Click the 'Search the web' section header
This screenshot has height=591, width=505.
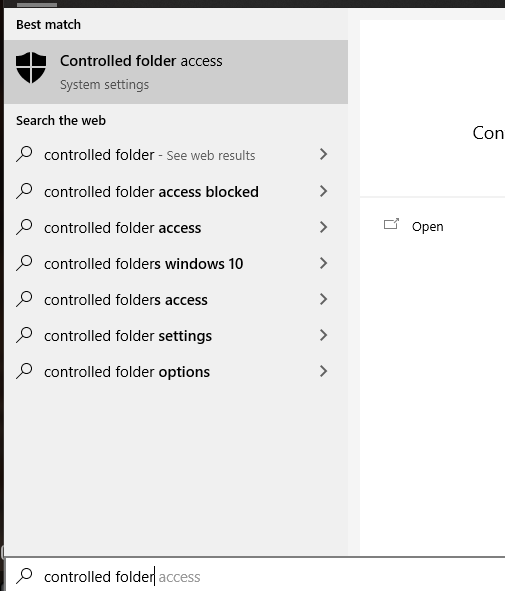pyautogui.click(x=61, y=121)
